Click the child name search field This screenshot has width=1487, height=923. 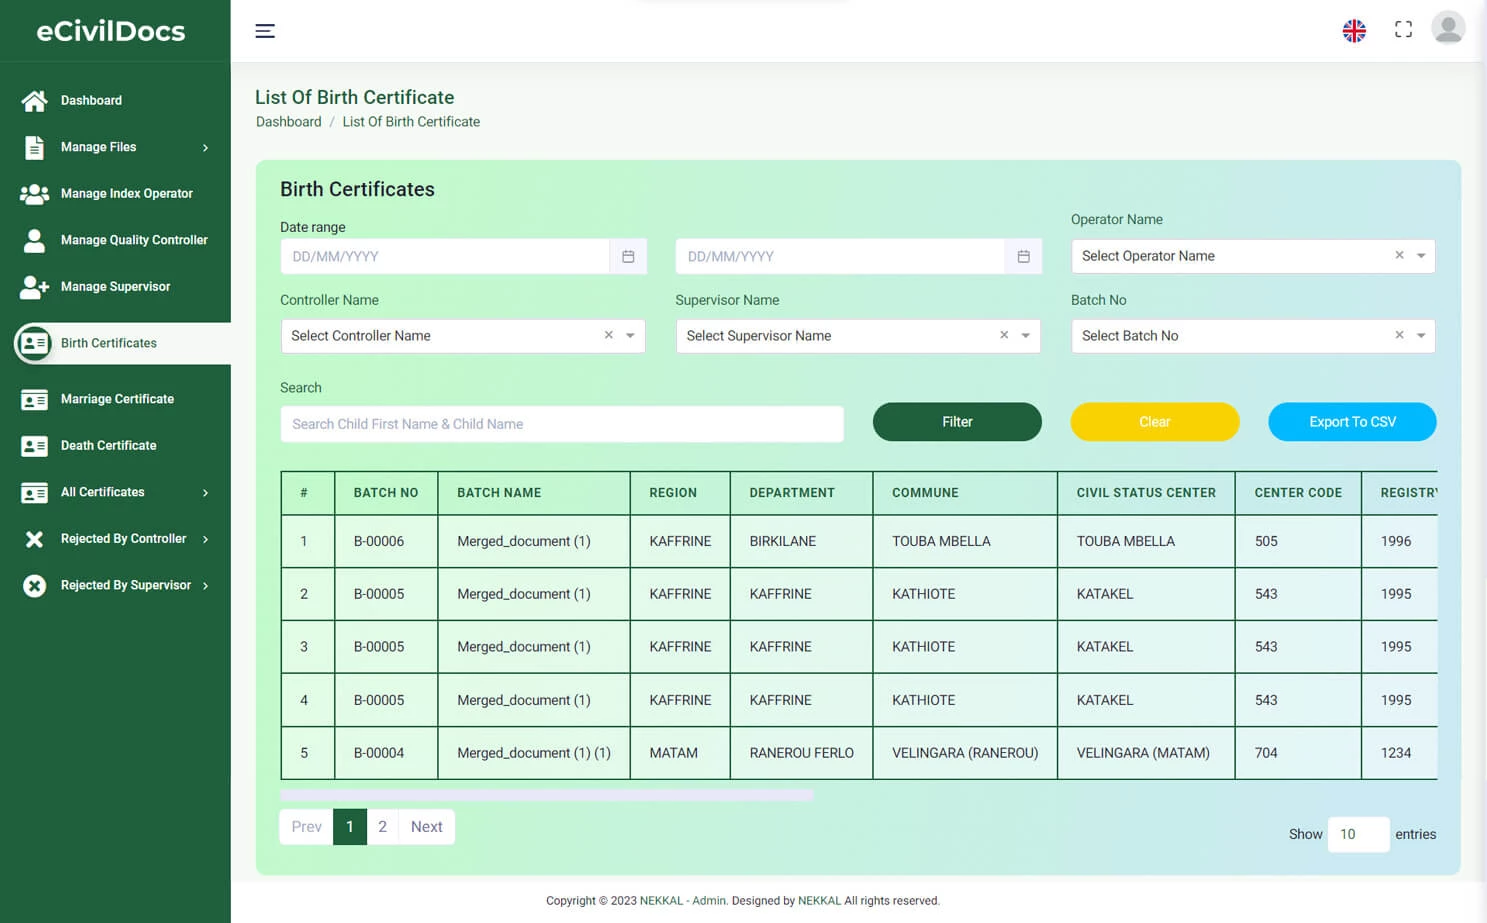tap(562, 424)
